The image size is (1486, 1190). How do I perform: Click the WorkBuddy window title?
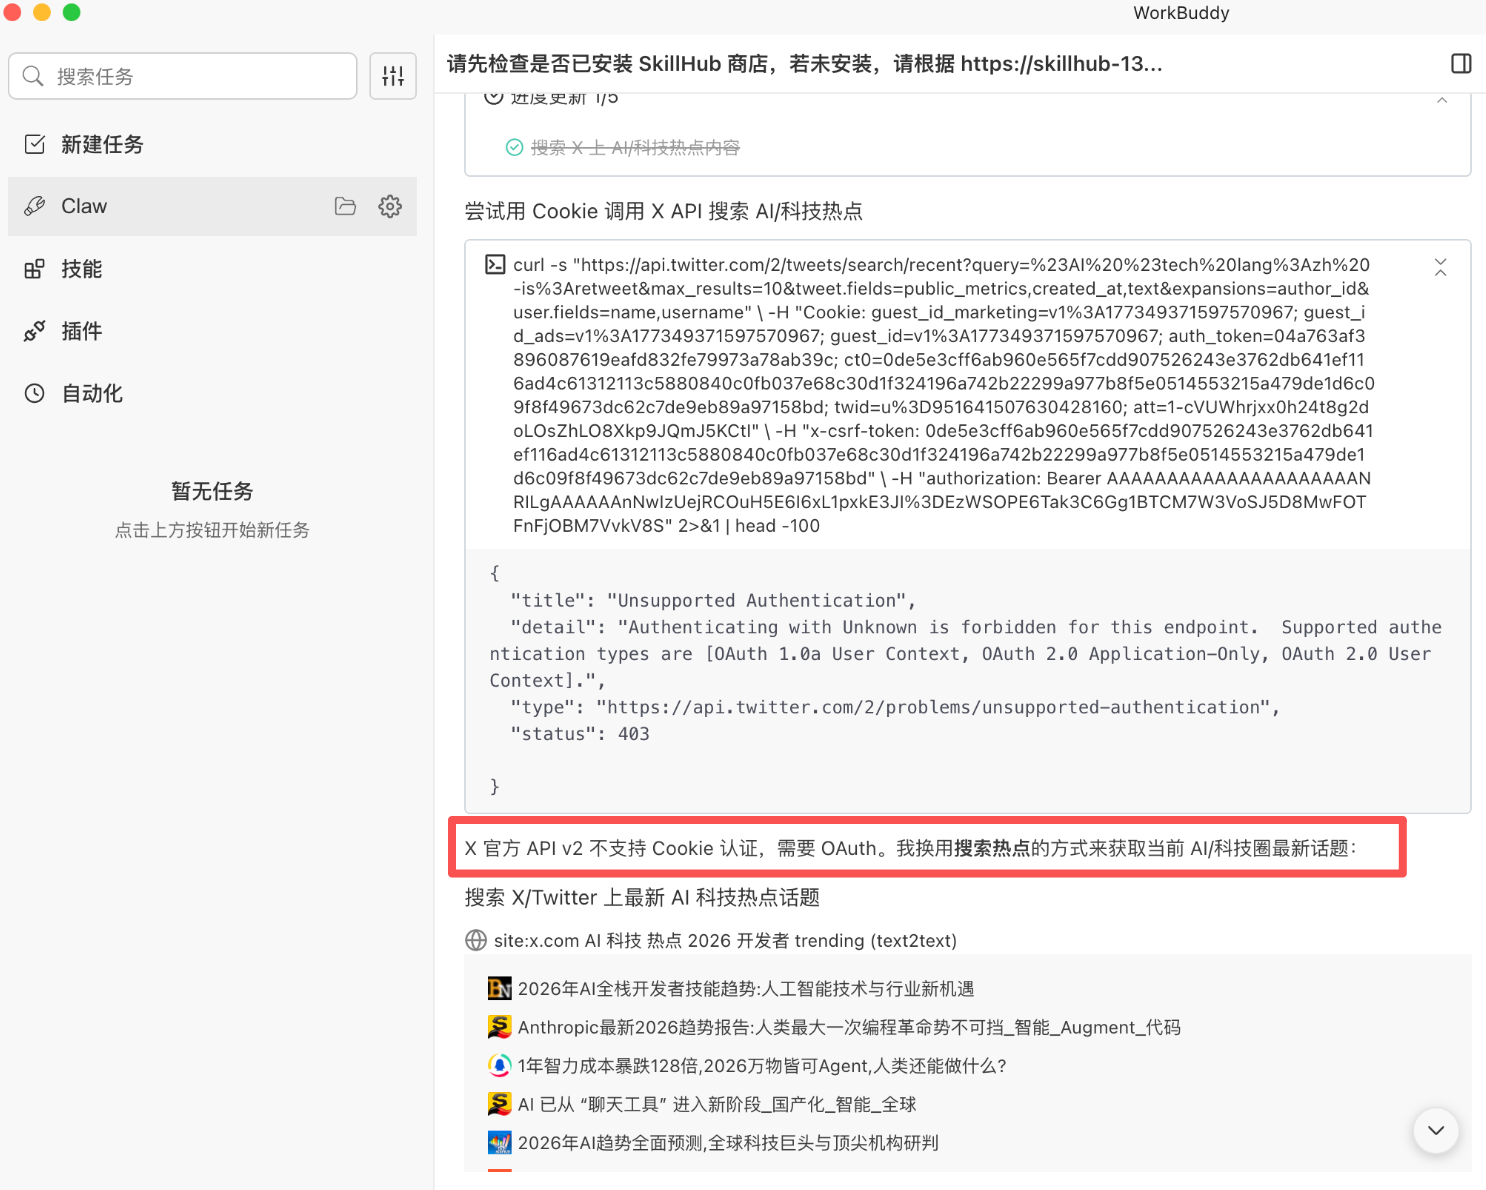[1181, 13]
